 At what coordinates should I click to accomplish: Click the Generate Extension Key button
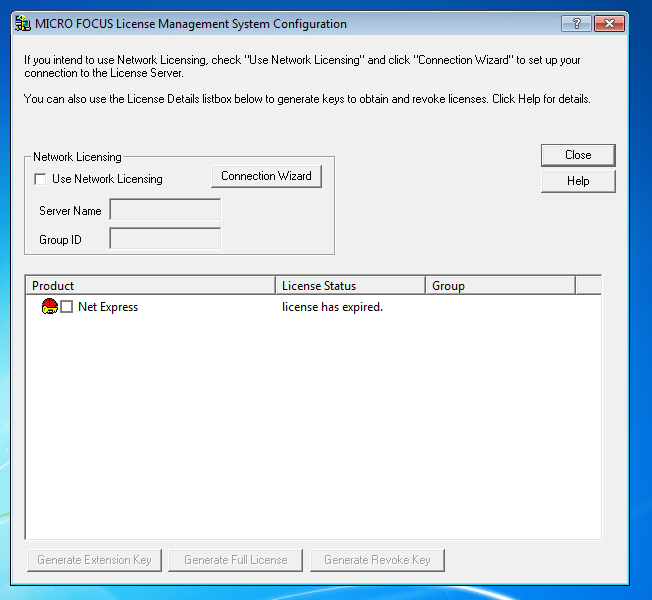point(94,560)
